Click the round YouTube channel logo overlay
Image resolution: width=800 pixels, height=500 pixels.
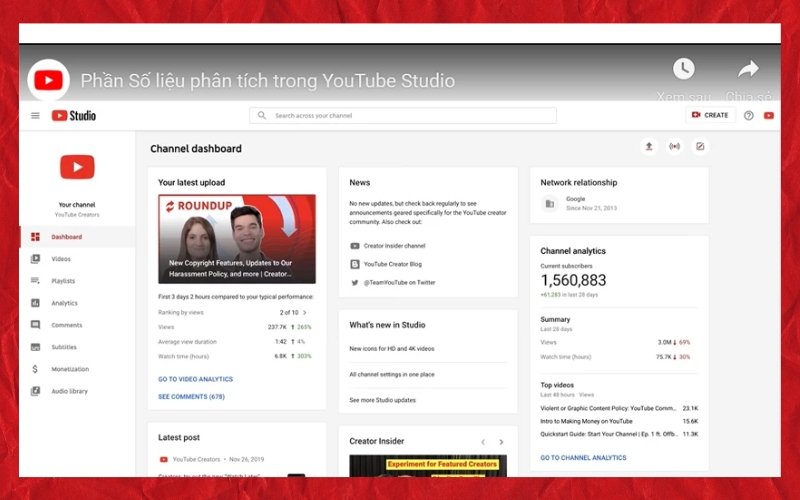point(48,80)
